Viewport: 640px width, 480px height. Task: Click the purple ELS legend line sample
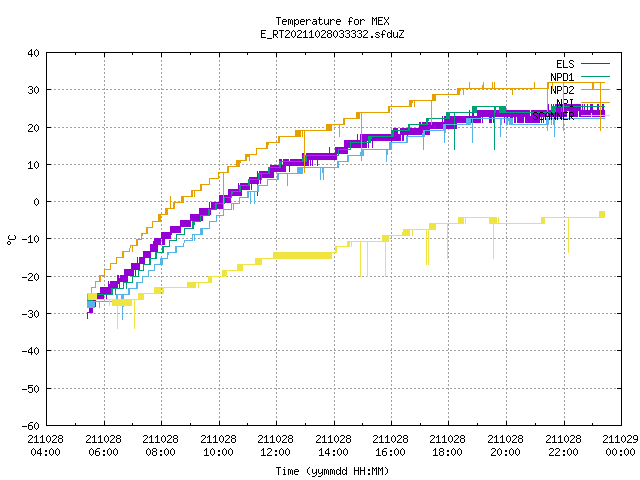pyautogui.click(x=595, y=64)
